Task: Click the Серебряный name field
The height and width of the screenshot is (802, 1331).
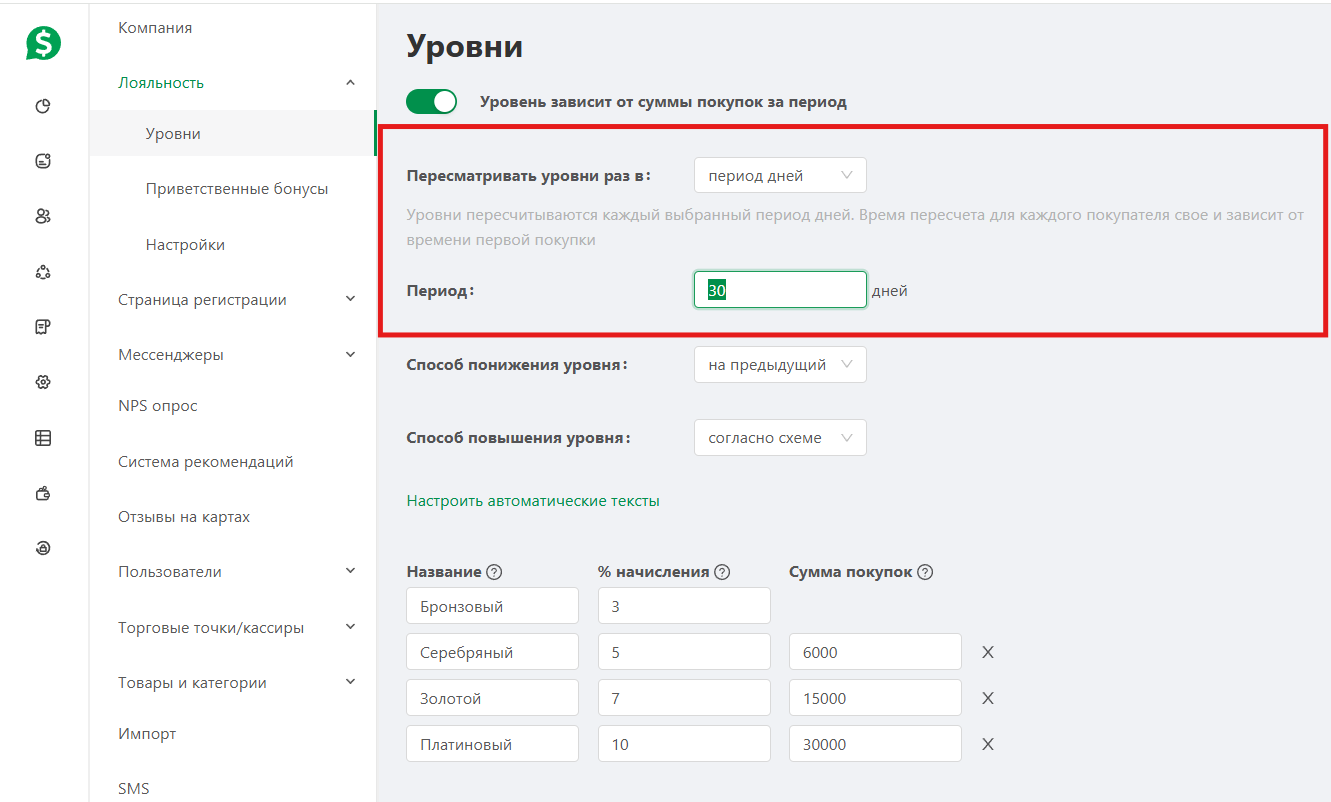Action: coord(492,652)
